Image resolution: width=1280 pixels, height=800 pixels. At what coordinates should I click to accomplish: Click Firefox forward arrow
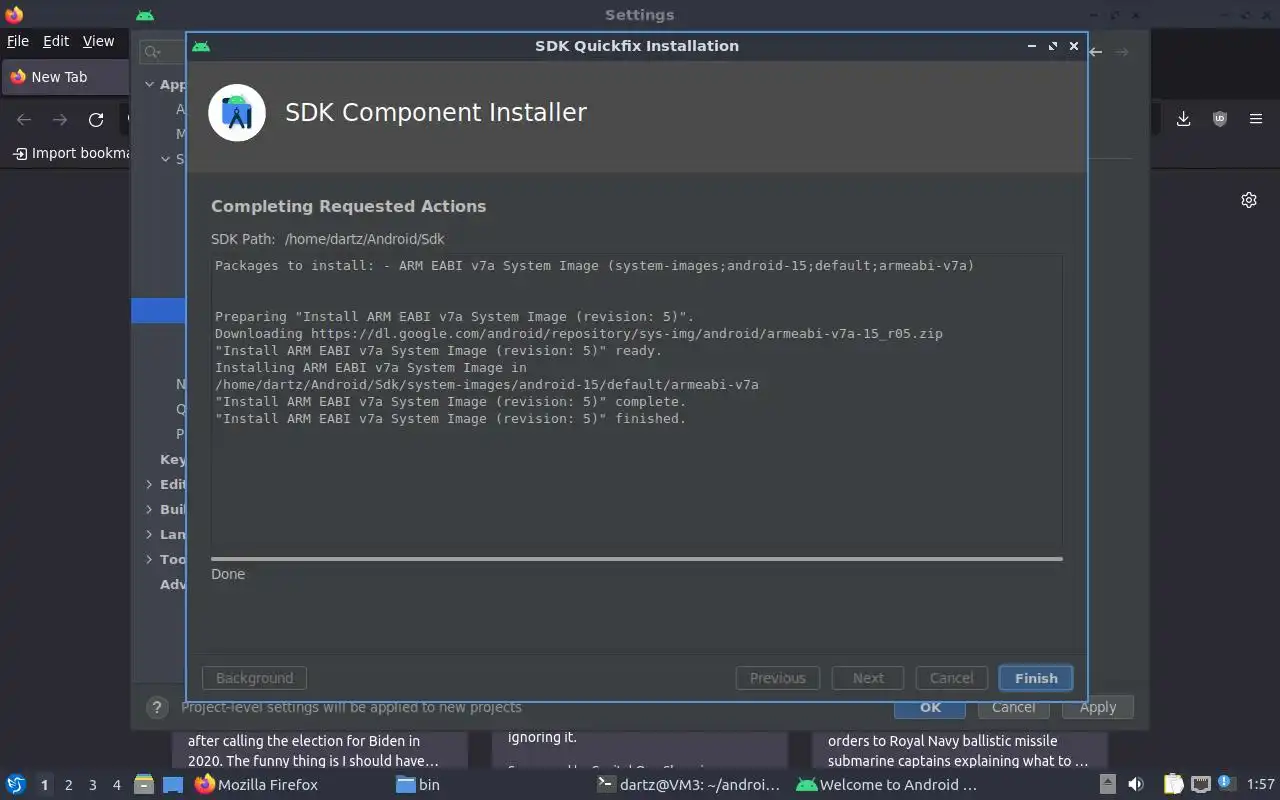[60, 120]
